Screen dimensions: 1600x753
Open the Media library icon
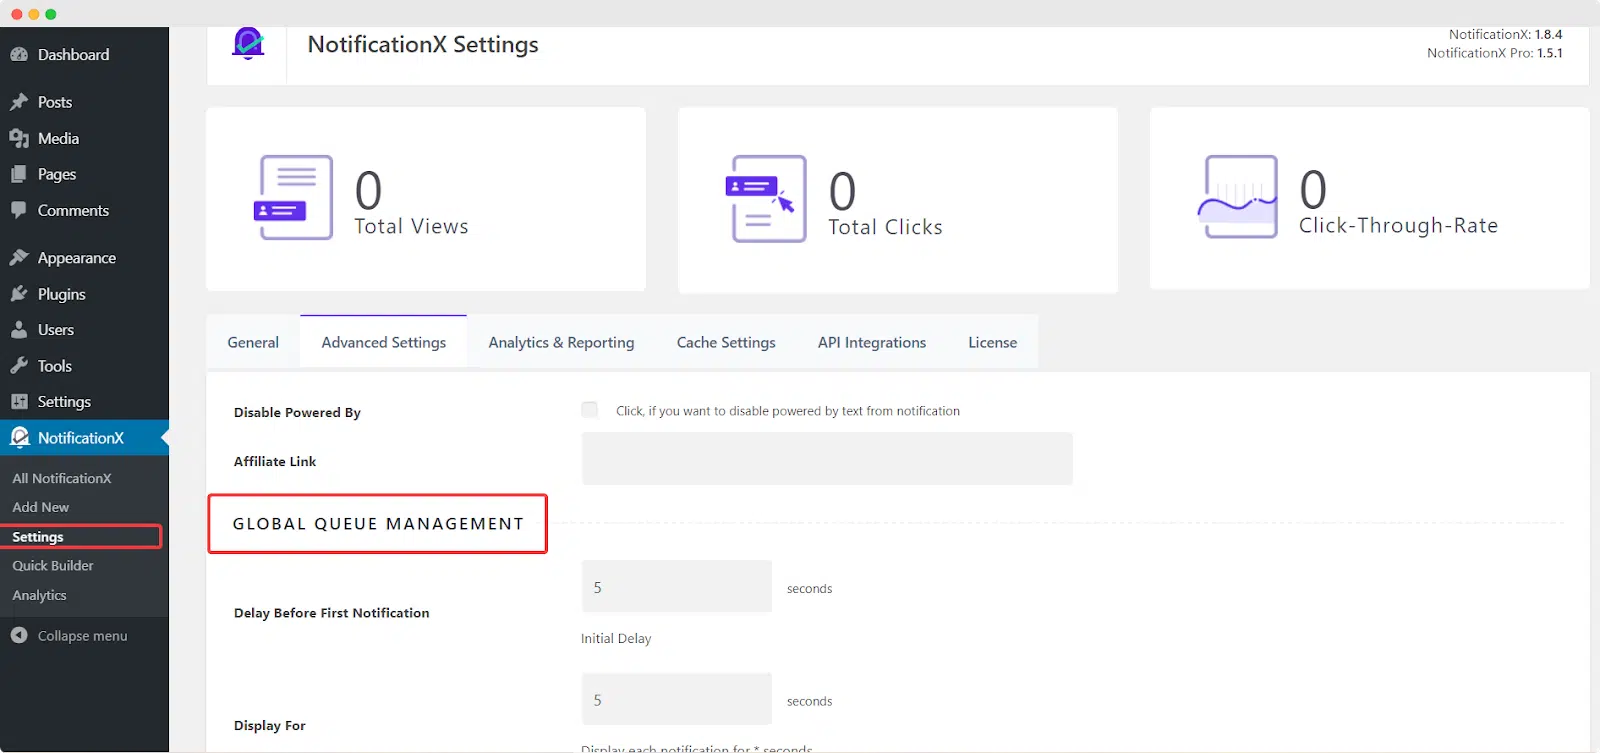click(19, 138)
